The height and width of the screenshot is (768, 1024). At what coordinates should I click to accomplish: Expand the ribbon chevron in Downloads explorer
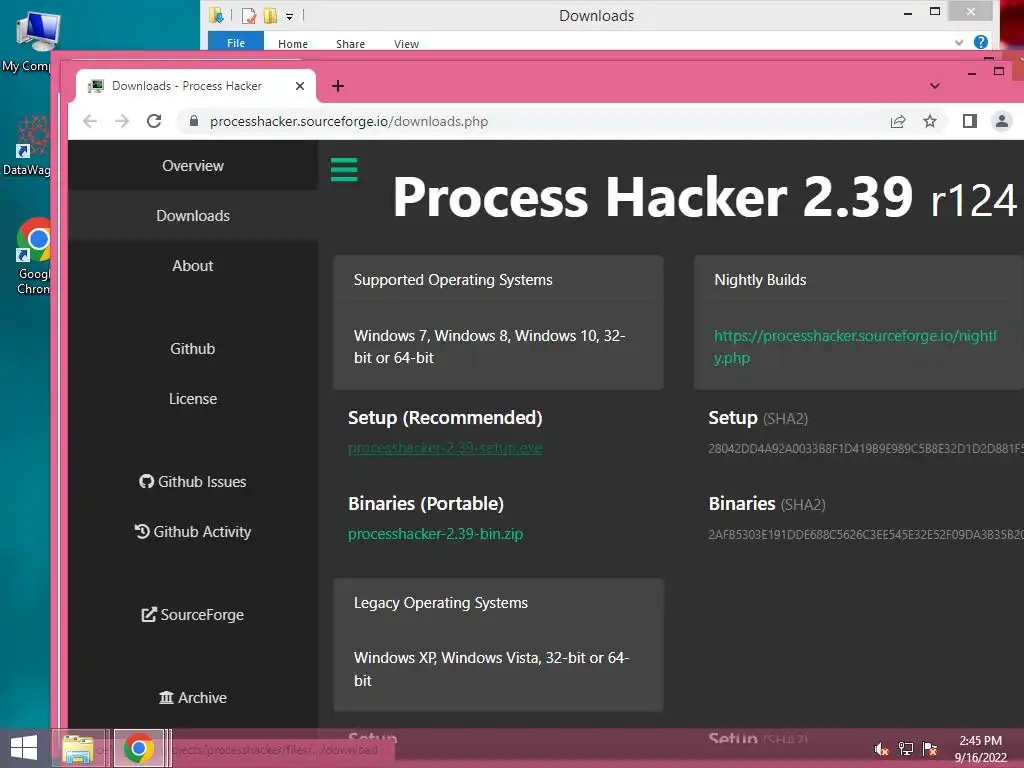[959, 42]
